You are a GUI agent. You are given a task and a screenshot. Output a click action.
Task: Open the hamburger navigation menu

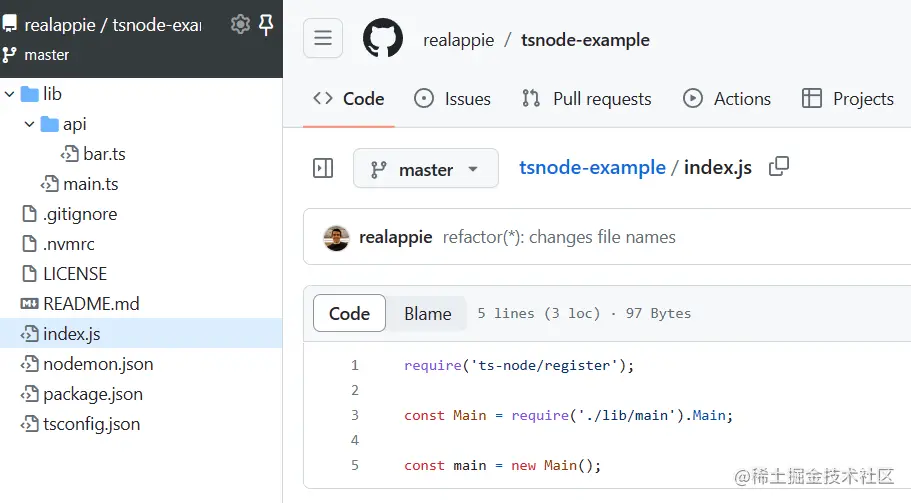click(323, 38)
